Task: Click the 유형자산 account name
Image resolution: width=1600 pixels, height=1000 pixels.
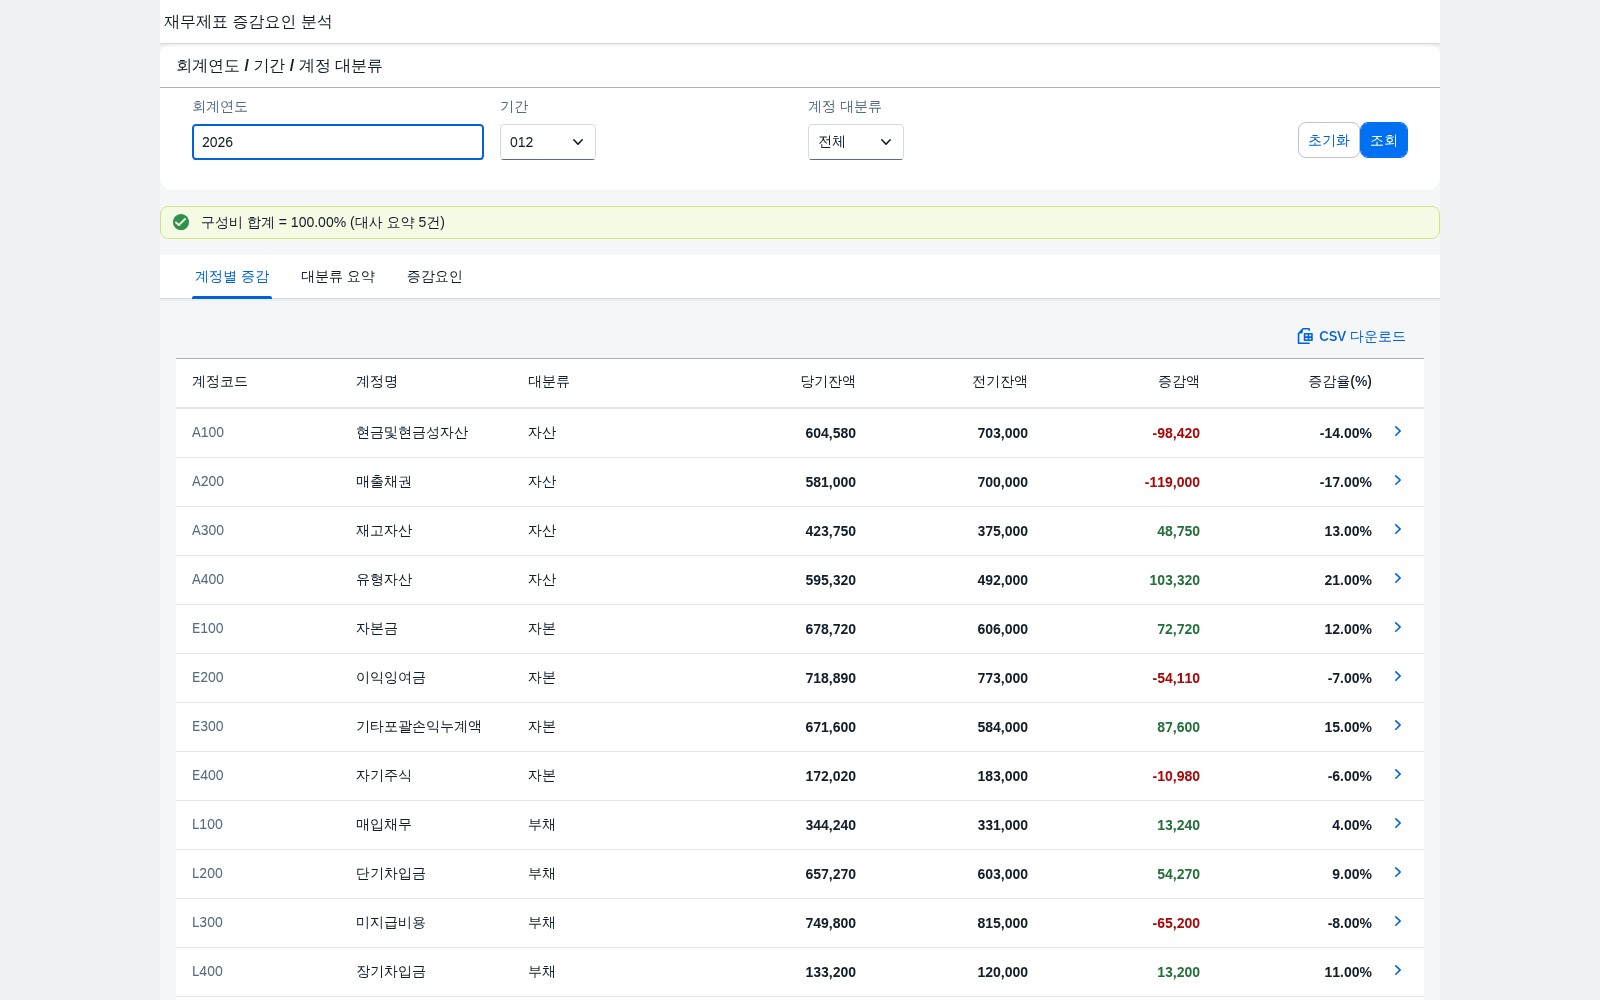Action: (384, 580)
